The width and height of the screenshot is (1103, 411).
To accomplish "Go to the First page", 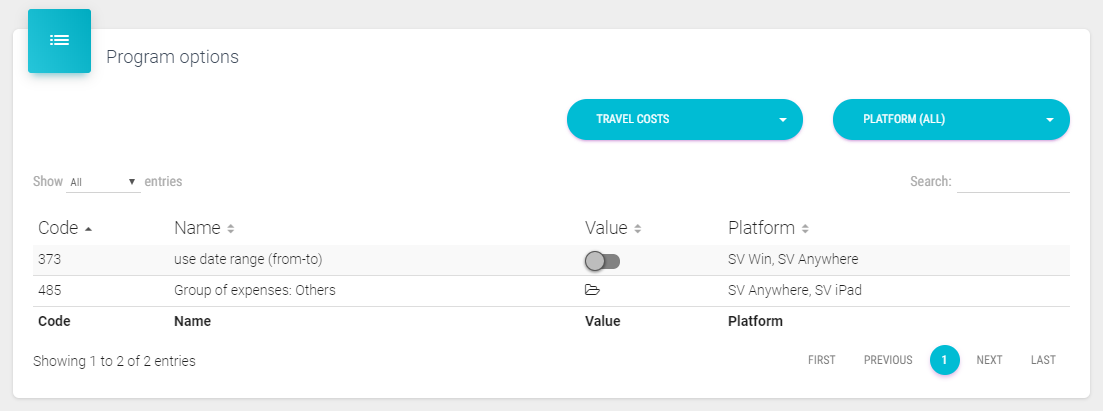I will pyautogui.click(x=821, y=360).
